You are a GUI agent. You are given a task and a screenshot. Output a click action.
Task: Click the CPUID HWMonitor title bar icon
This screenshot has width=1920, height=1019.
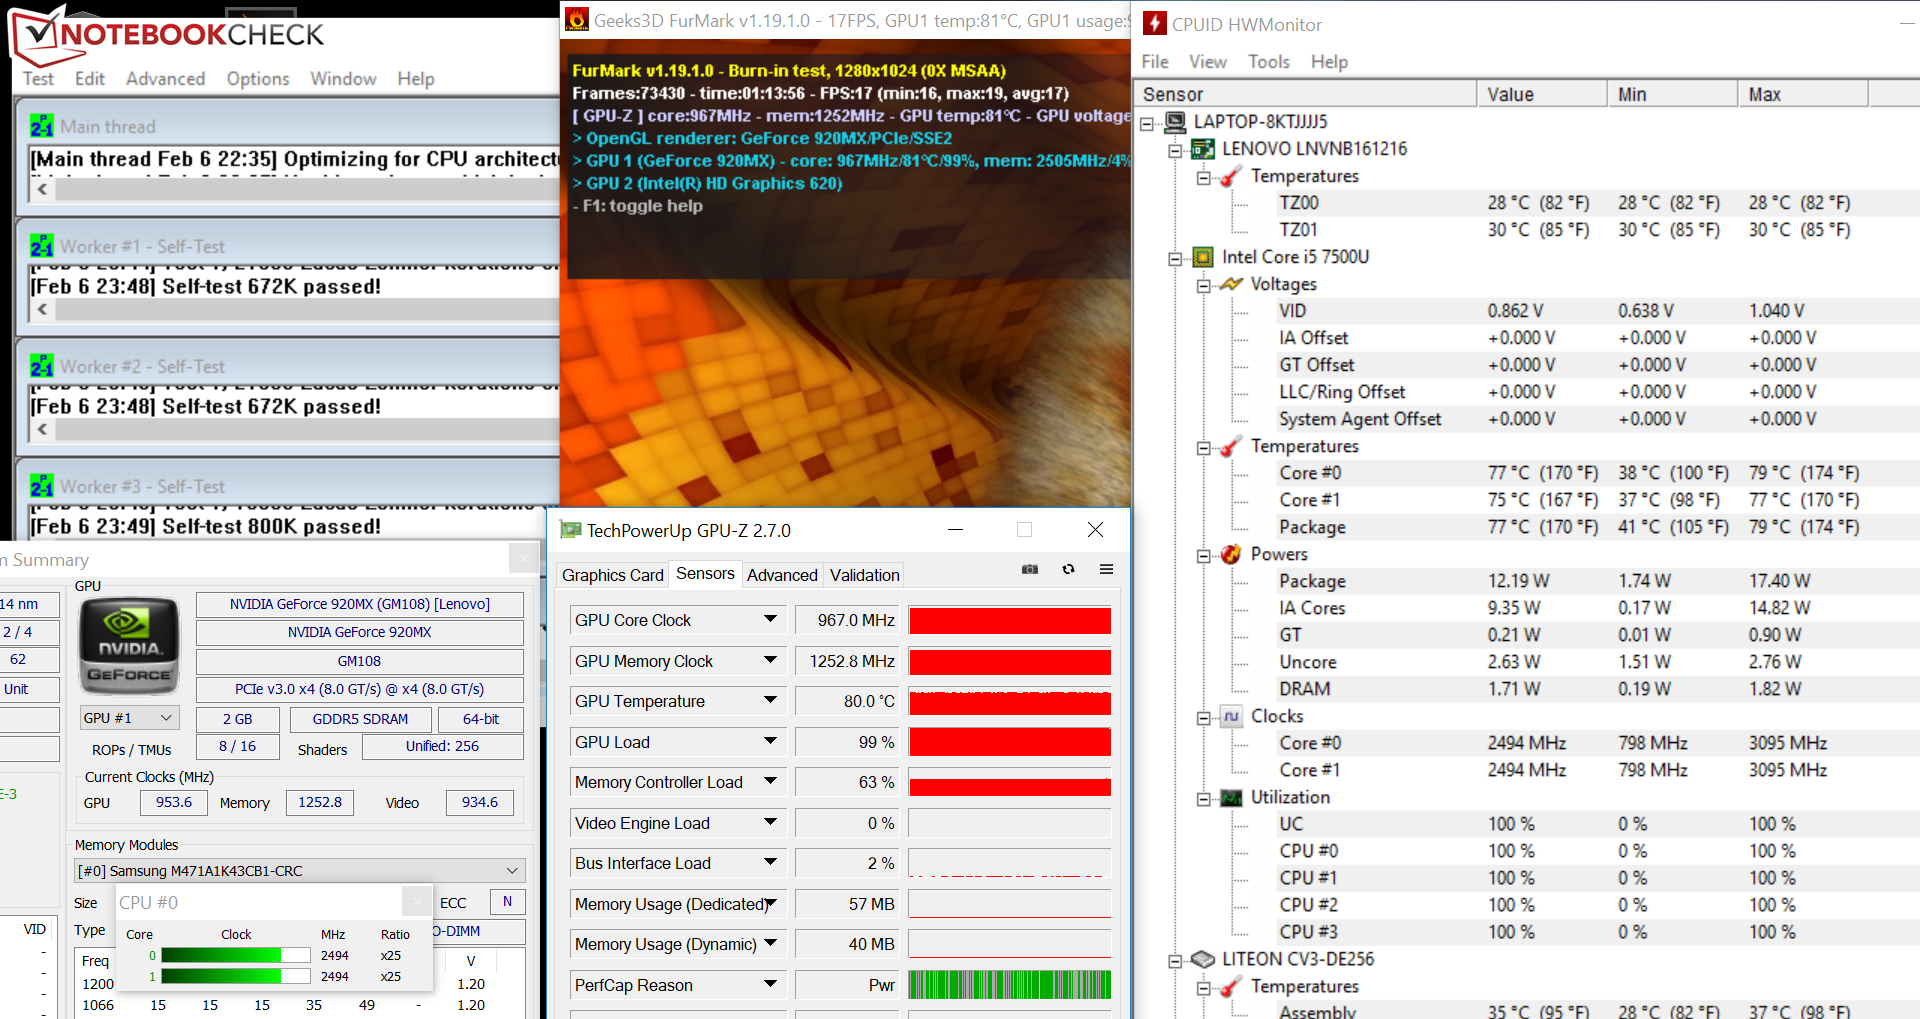pyautogui.click(x=1155, y=23)
